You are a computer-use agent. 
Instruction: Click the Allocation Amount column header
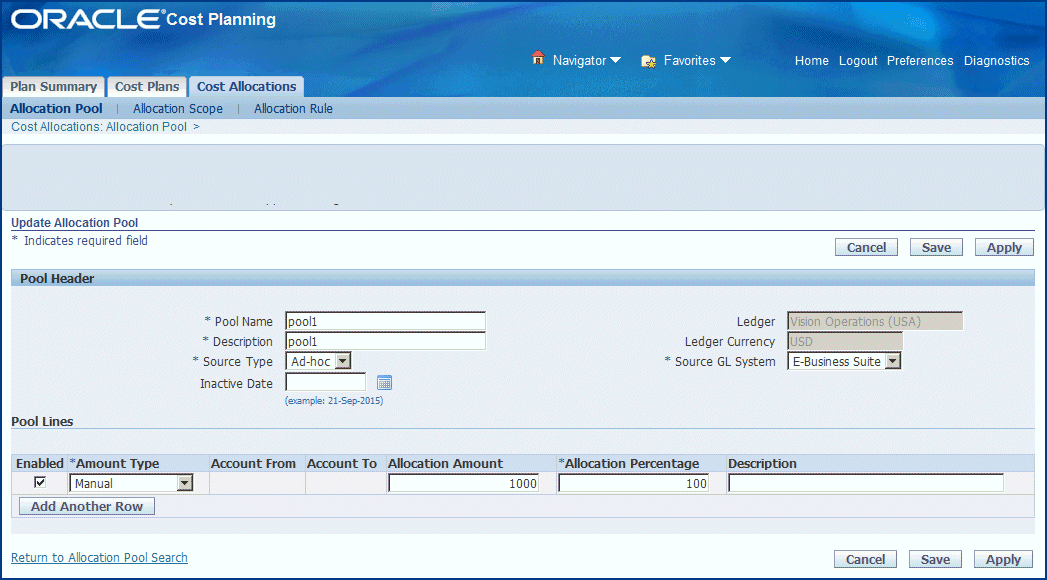[445, 463]
